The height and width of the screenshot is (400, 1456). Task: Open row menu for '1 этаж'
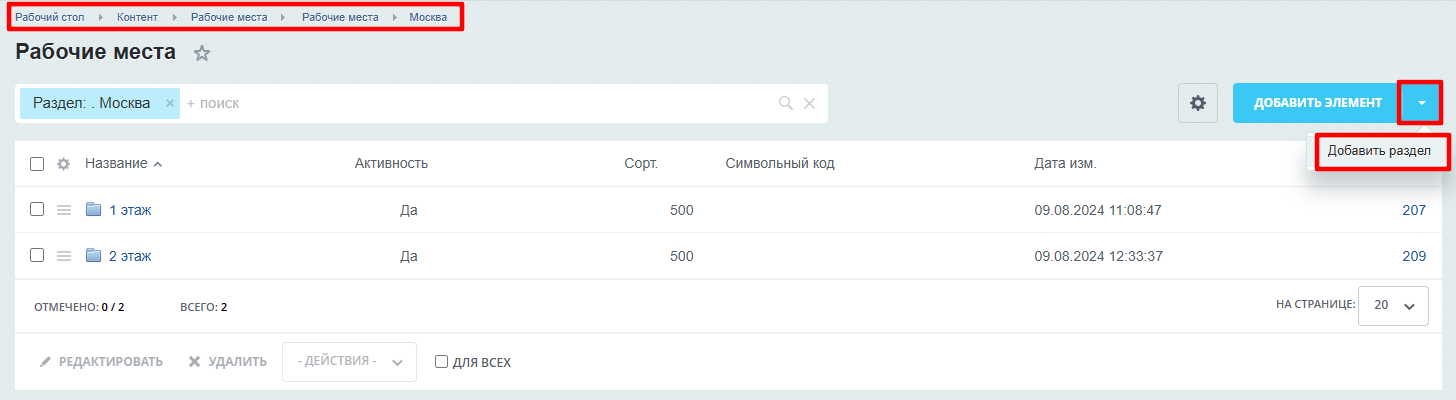64,210
